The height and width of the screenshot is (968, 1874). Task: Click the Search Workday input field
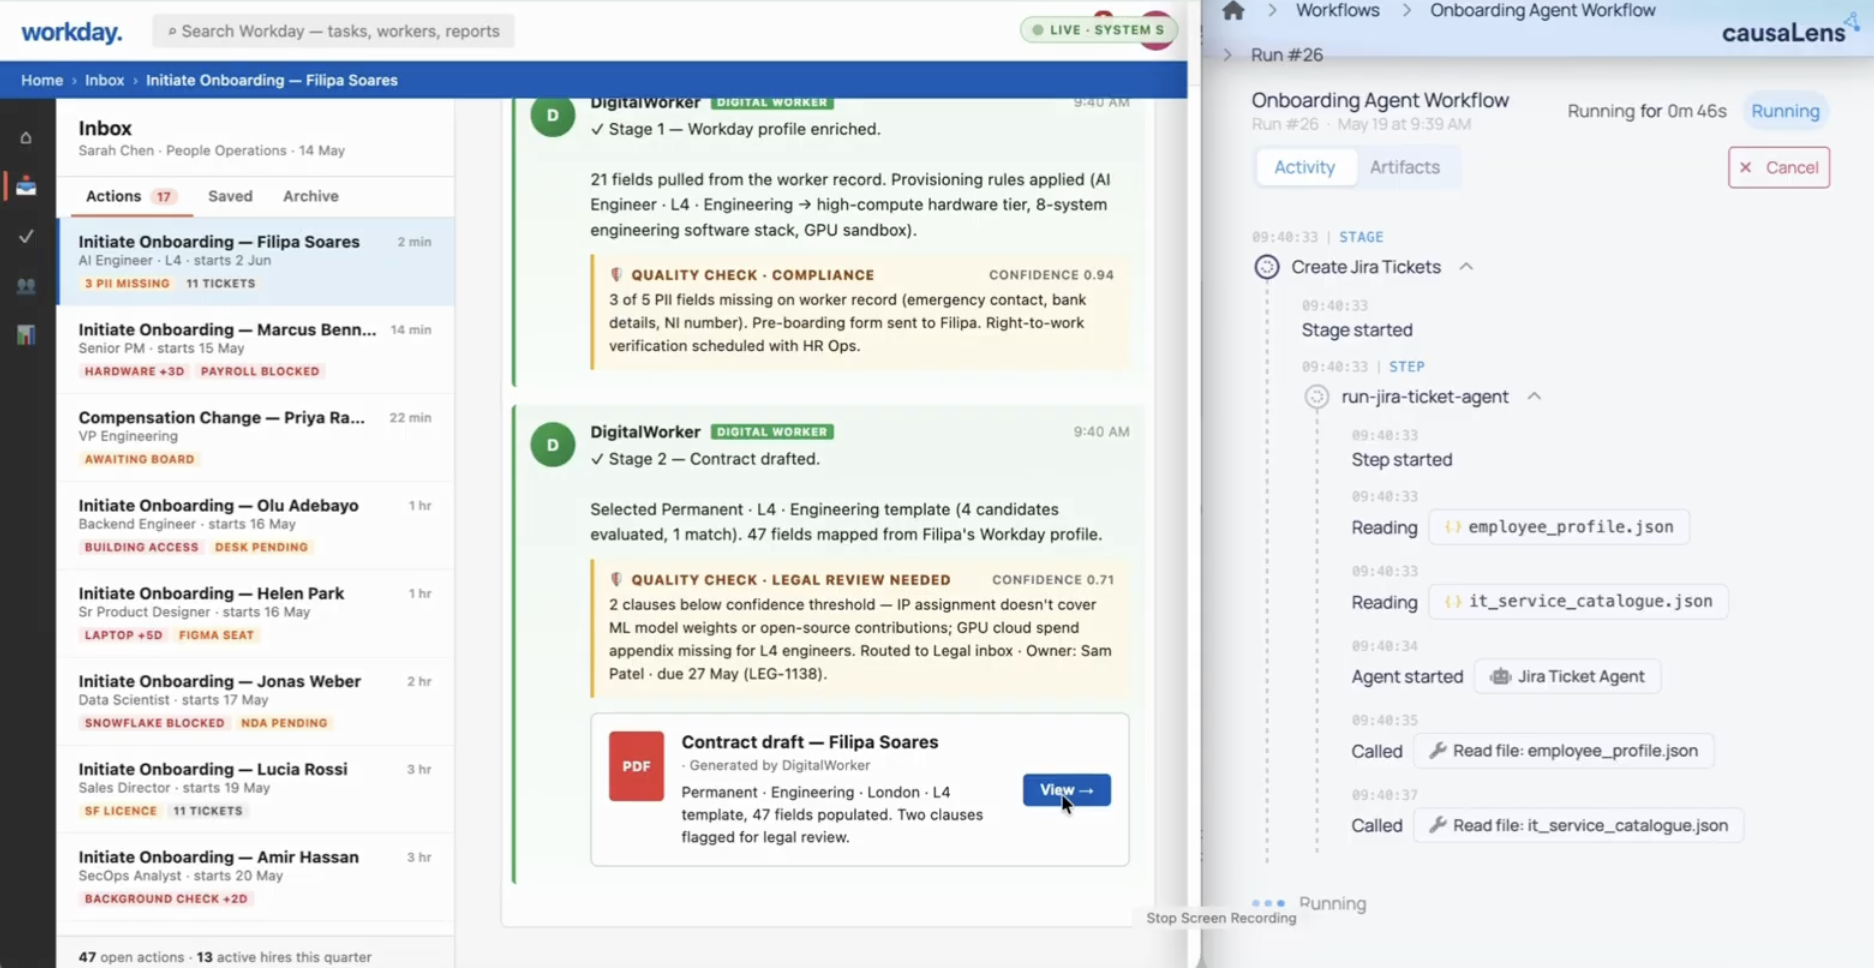click(x=333, y=31)
